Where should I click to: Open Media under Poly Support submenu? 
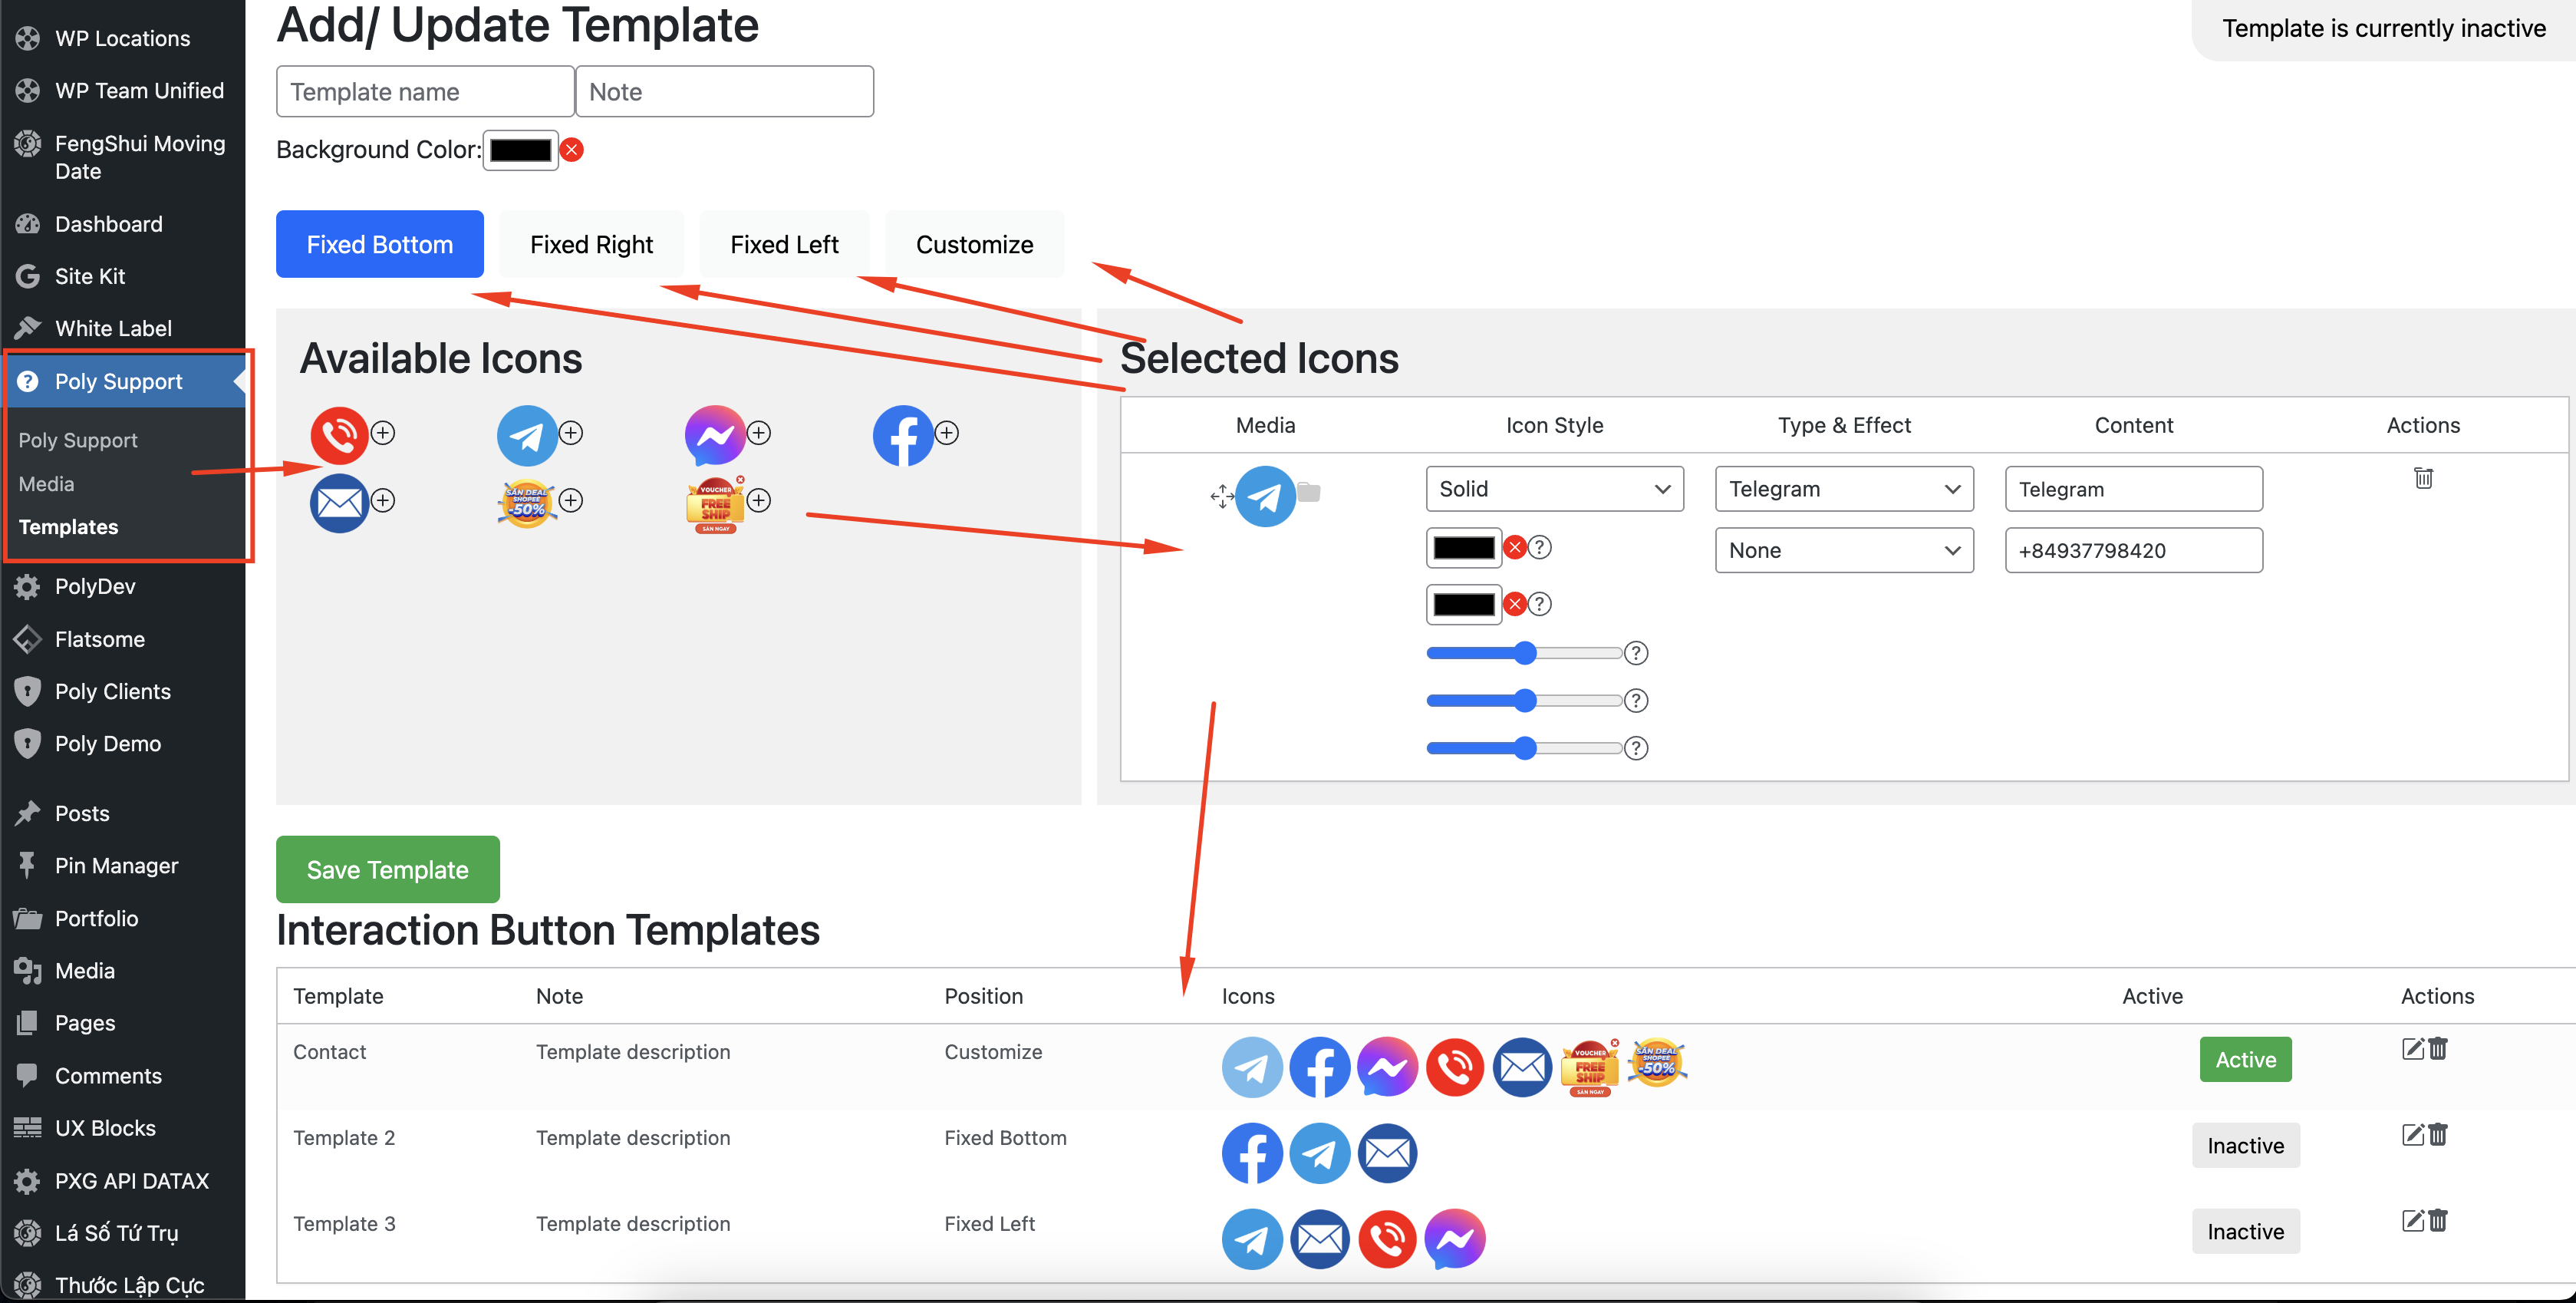pos(46,483)
